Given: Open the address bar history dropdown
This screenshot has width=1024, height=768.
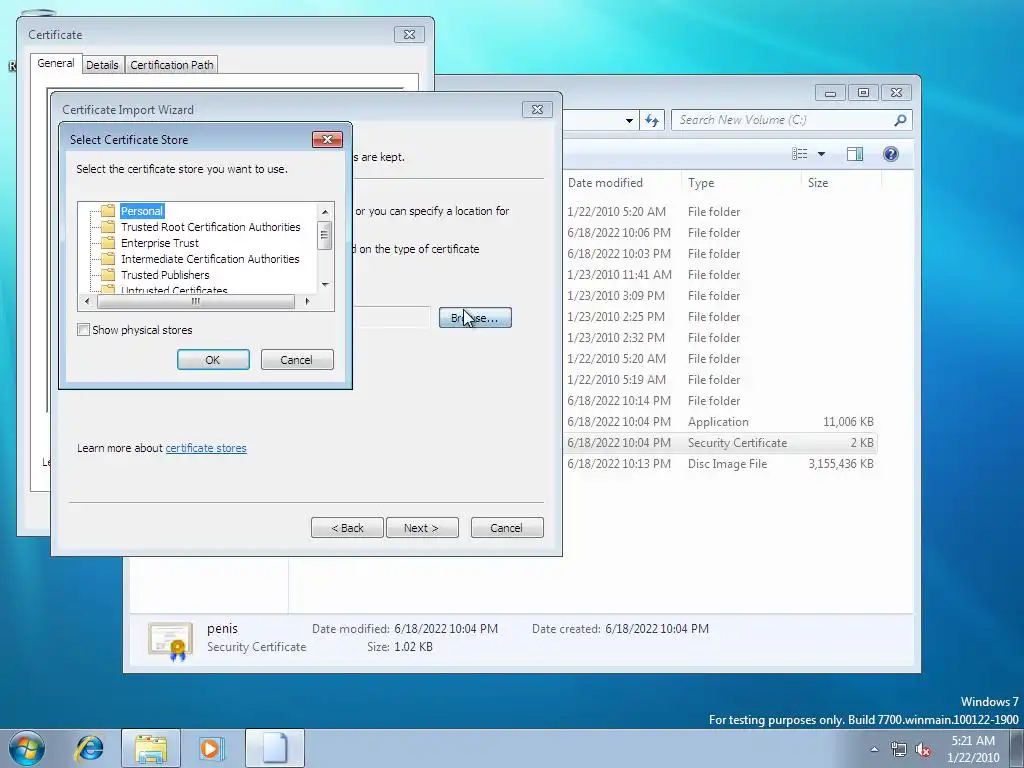Looking at the screenshot, I should pos(629,120).
